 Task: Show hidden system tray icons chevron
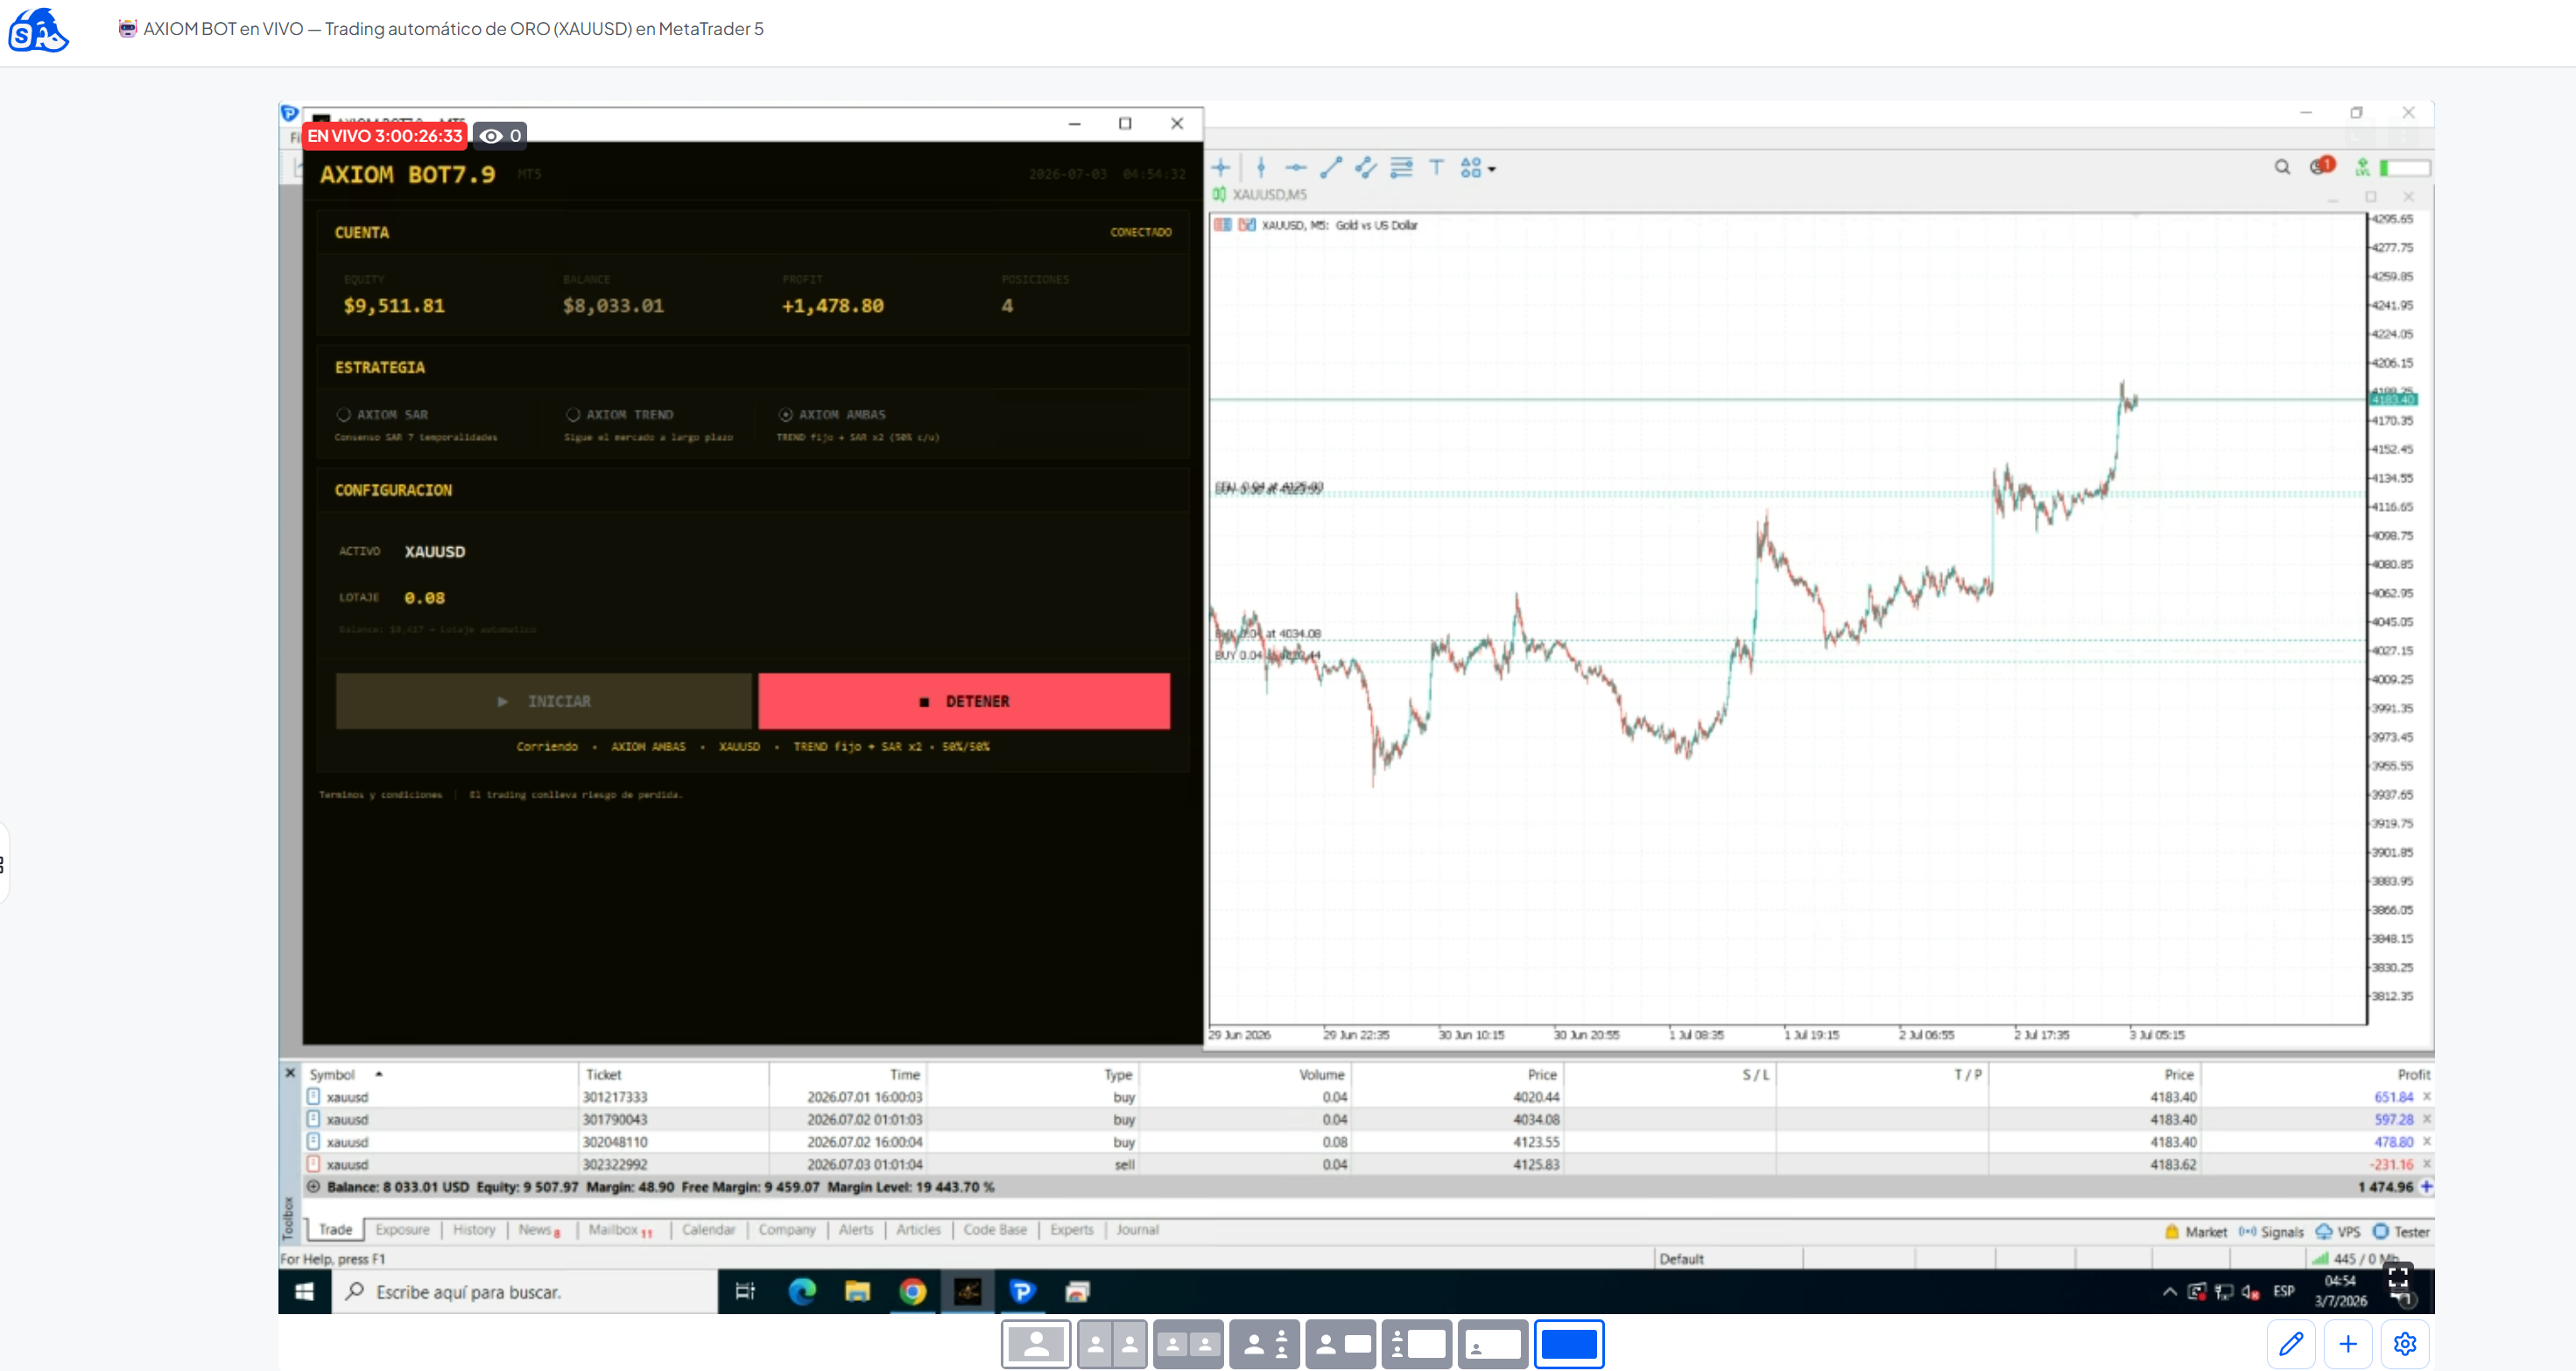(2169, 1292)
